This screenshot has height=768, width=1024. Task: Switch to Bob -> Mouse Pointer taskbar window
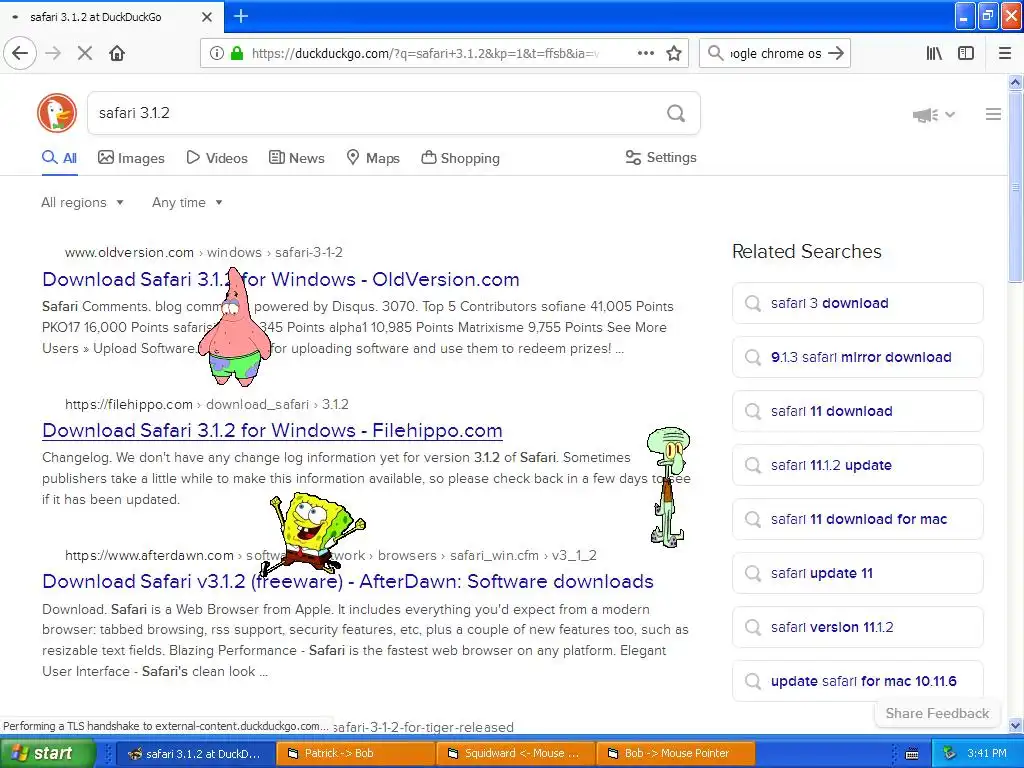(676, 754)
